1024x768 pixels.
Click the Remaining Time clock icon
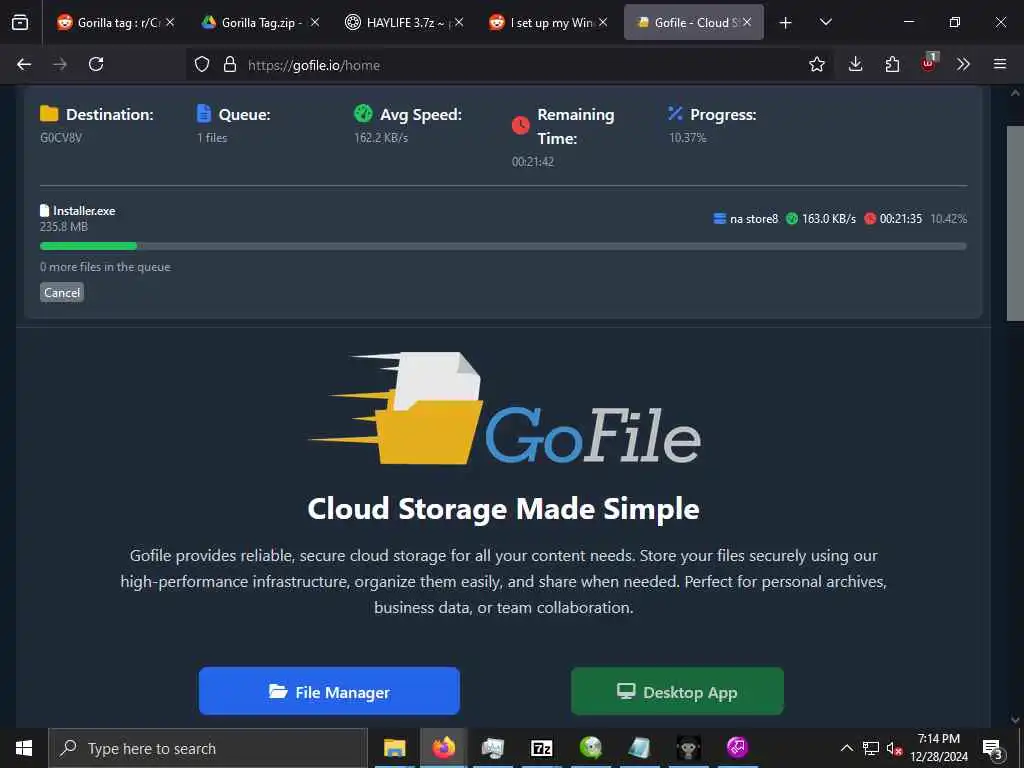tap(520, 125)
